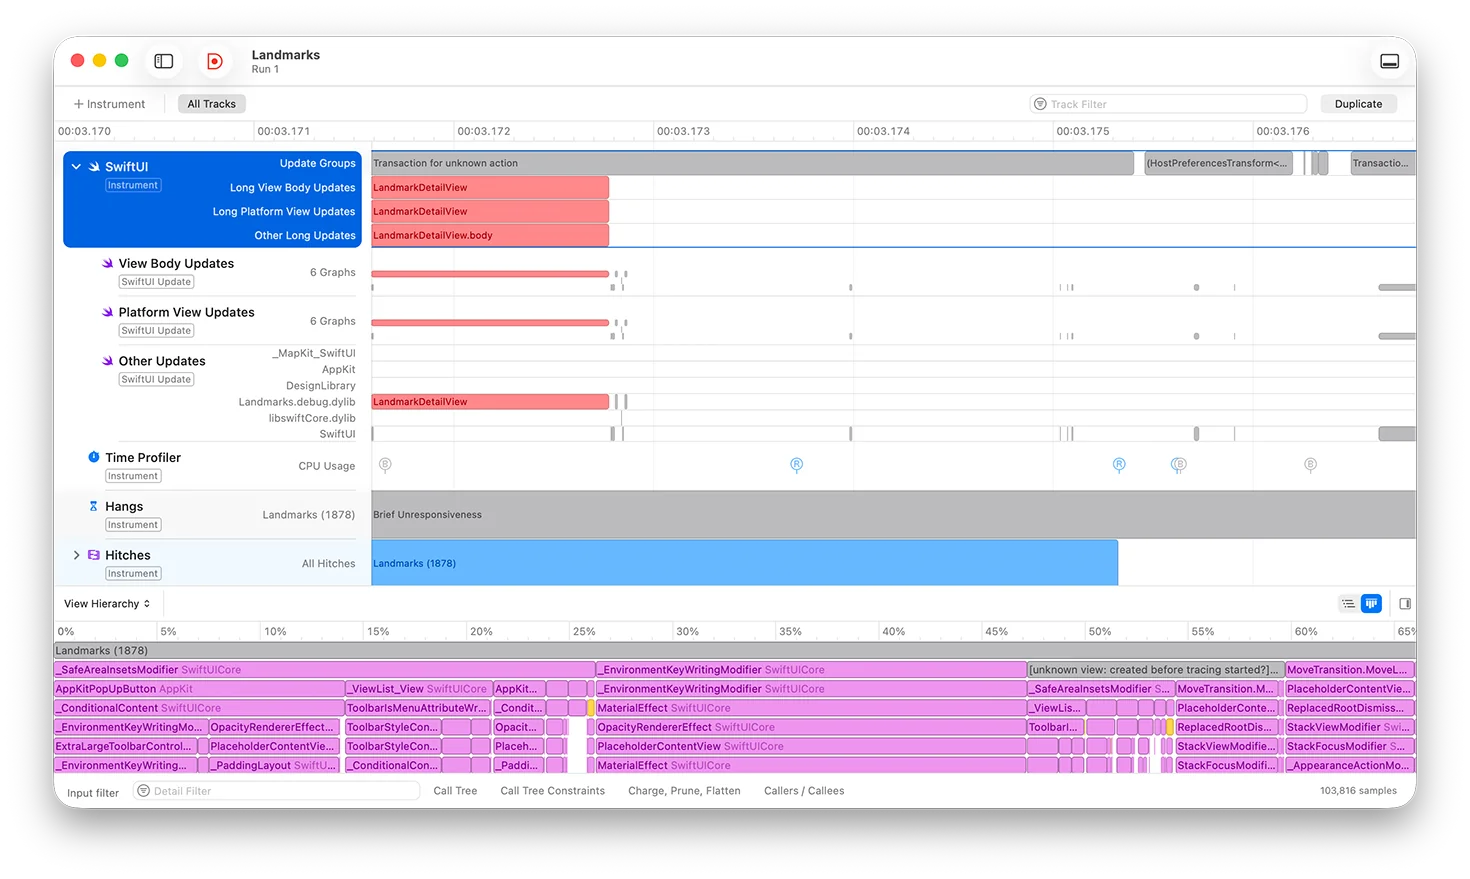The height and width of the screenshot is (879, 1470).
Task: Select the MaterialEffect SwiftUICore frame in third row
Action: [811, 708]
